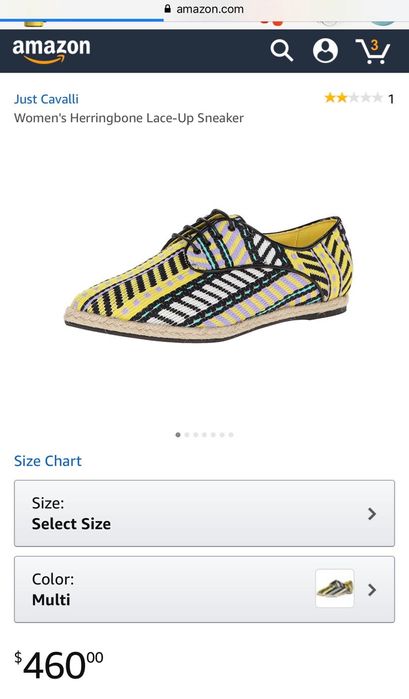The height and width of the screenshot is (699, 409).
Task: Tap the lock icon beside amazon.com
Action: [x=168, y=8]
